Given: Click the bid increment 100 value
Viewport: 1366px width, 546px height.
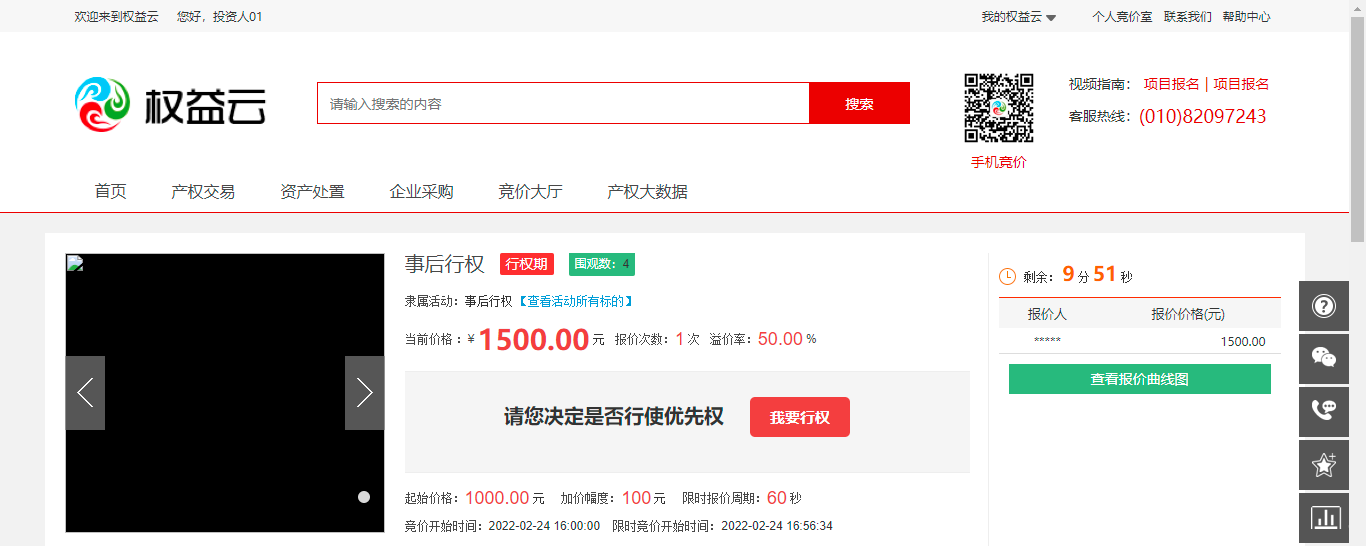Looking at the screenshot, I should [x=636, y=498].
